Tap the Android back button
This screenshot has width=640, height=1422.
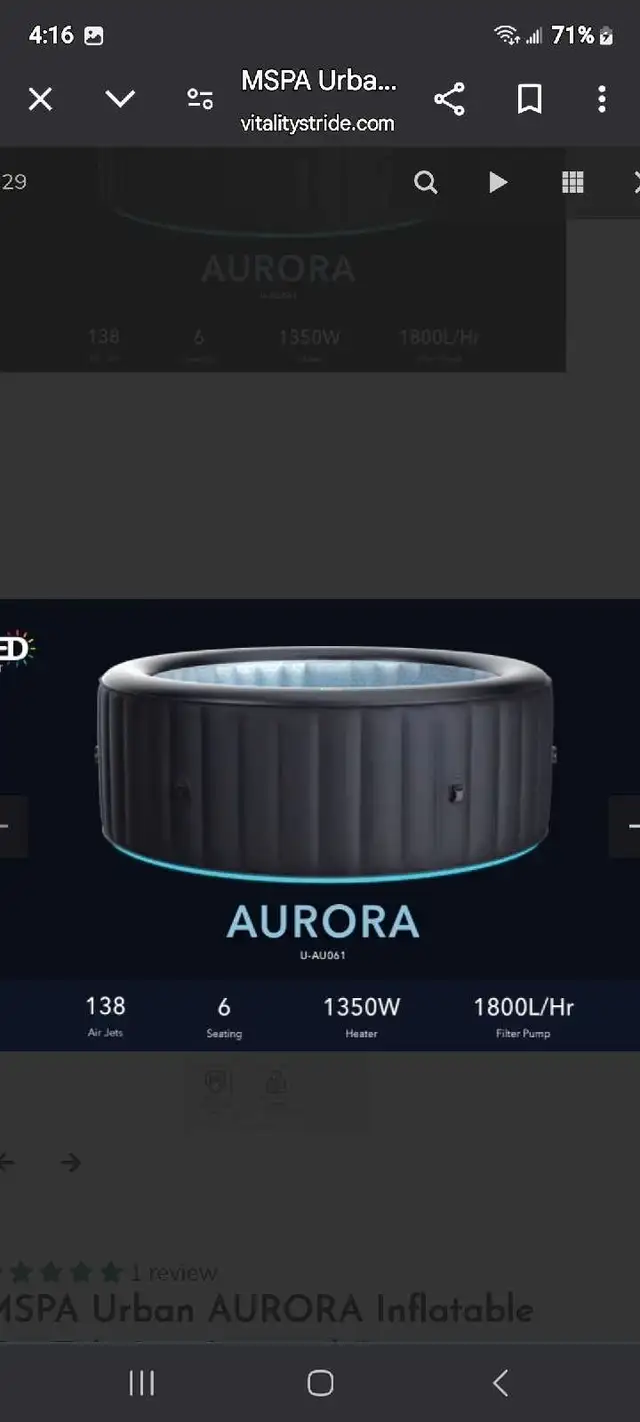[x=500, y=1383]
